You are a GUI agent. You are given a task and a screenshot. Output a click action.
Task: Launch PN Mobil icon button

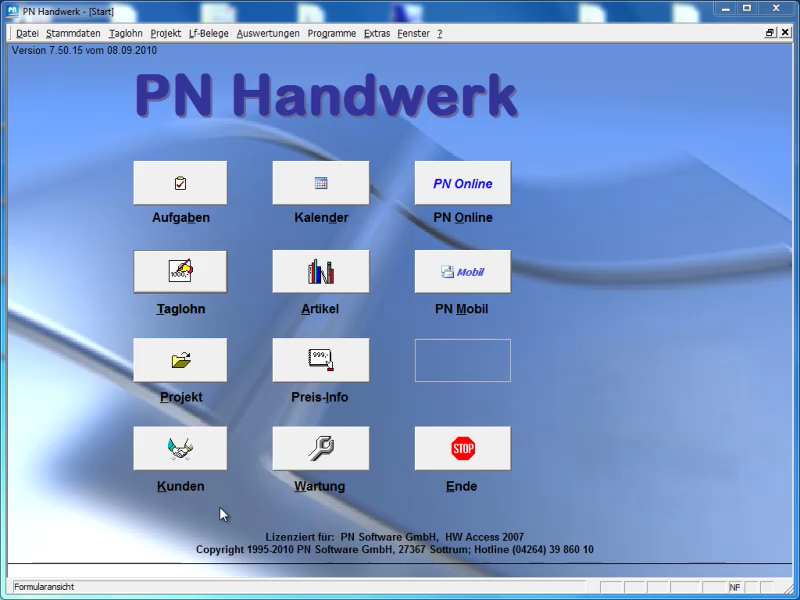click(462, 271)
